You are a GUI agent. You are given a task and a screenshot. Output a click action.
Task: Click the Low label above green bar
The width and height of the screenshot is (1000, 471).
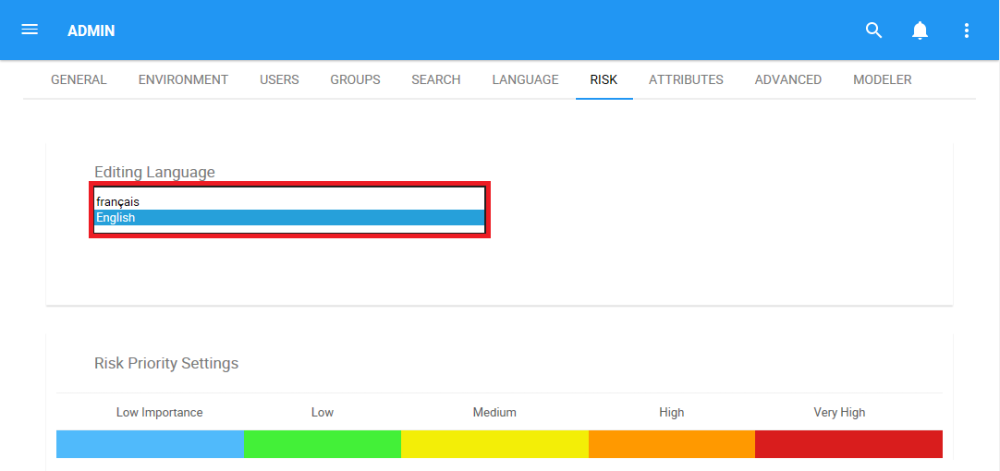(322, 412)
